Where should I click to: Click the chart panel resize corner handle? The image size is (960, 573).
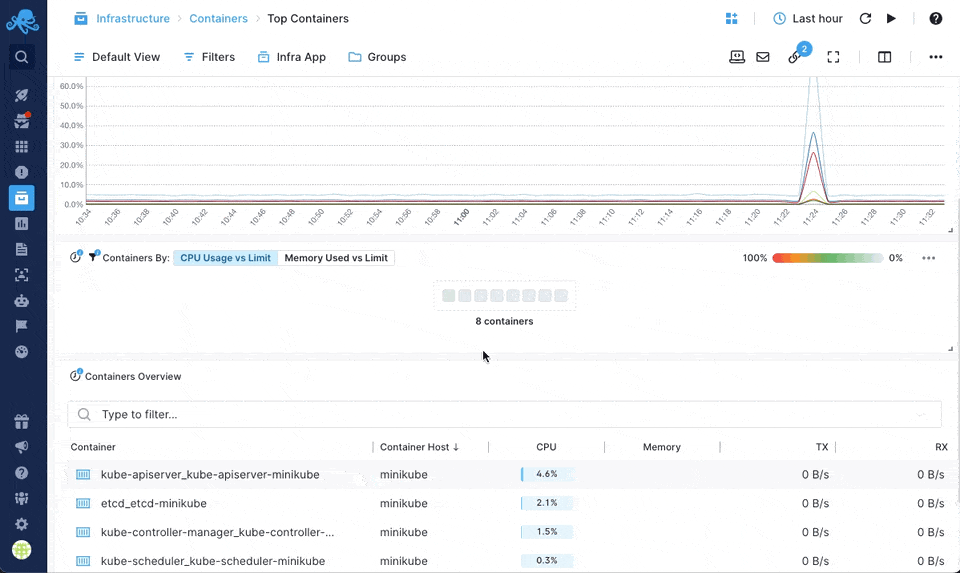pyautogui.click(x=950, y=230)
